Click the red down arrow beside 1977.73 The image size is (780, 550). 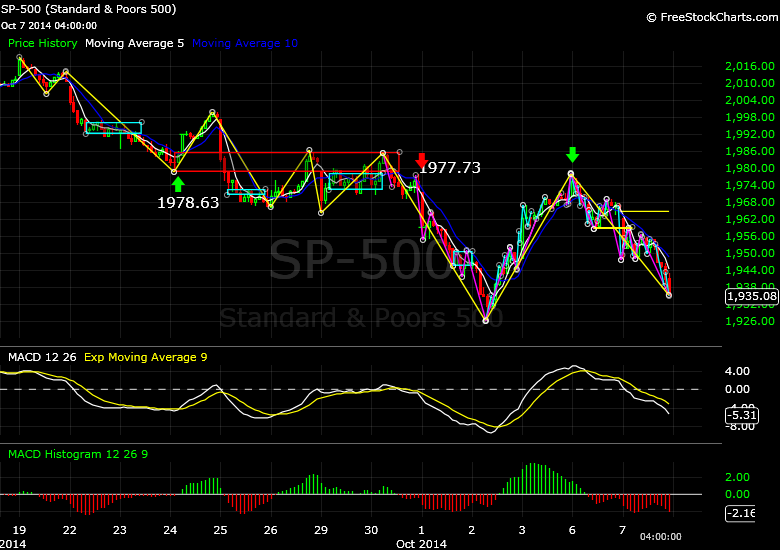pos(422,160)
